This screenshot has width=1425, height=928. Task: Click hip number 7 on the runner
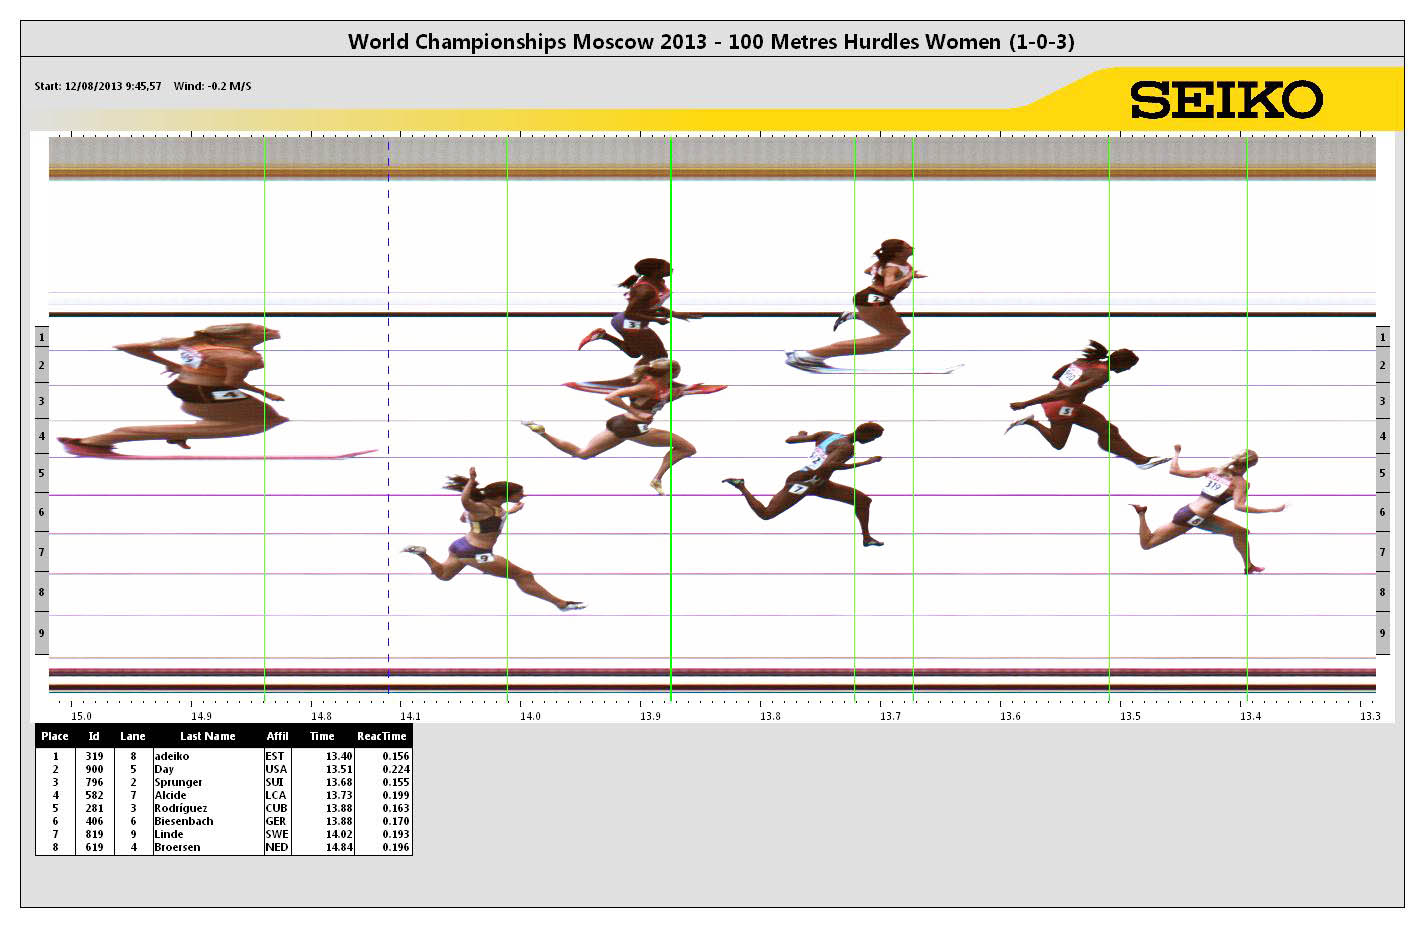pos(797,489)
